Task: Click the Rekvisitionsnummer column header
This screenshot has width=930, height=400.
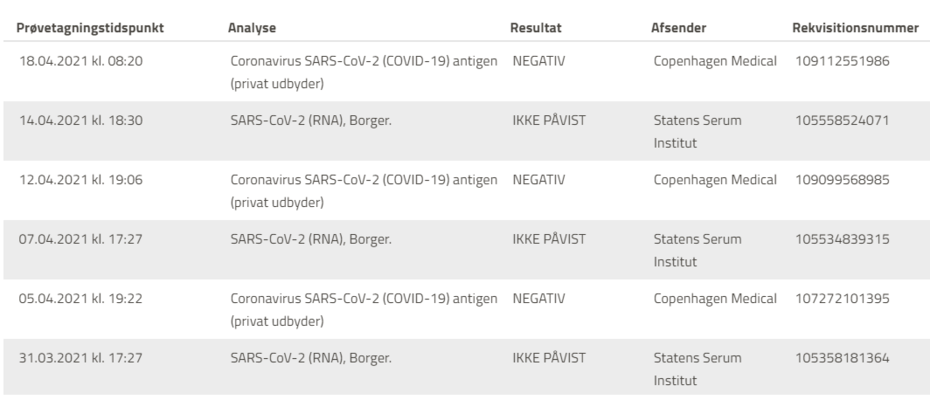Action: click(x=855, y=27)
